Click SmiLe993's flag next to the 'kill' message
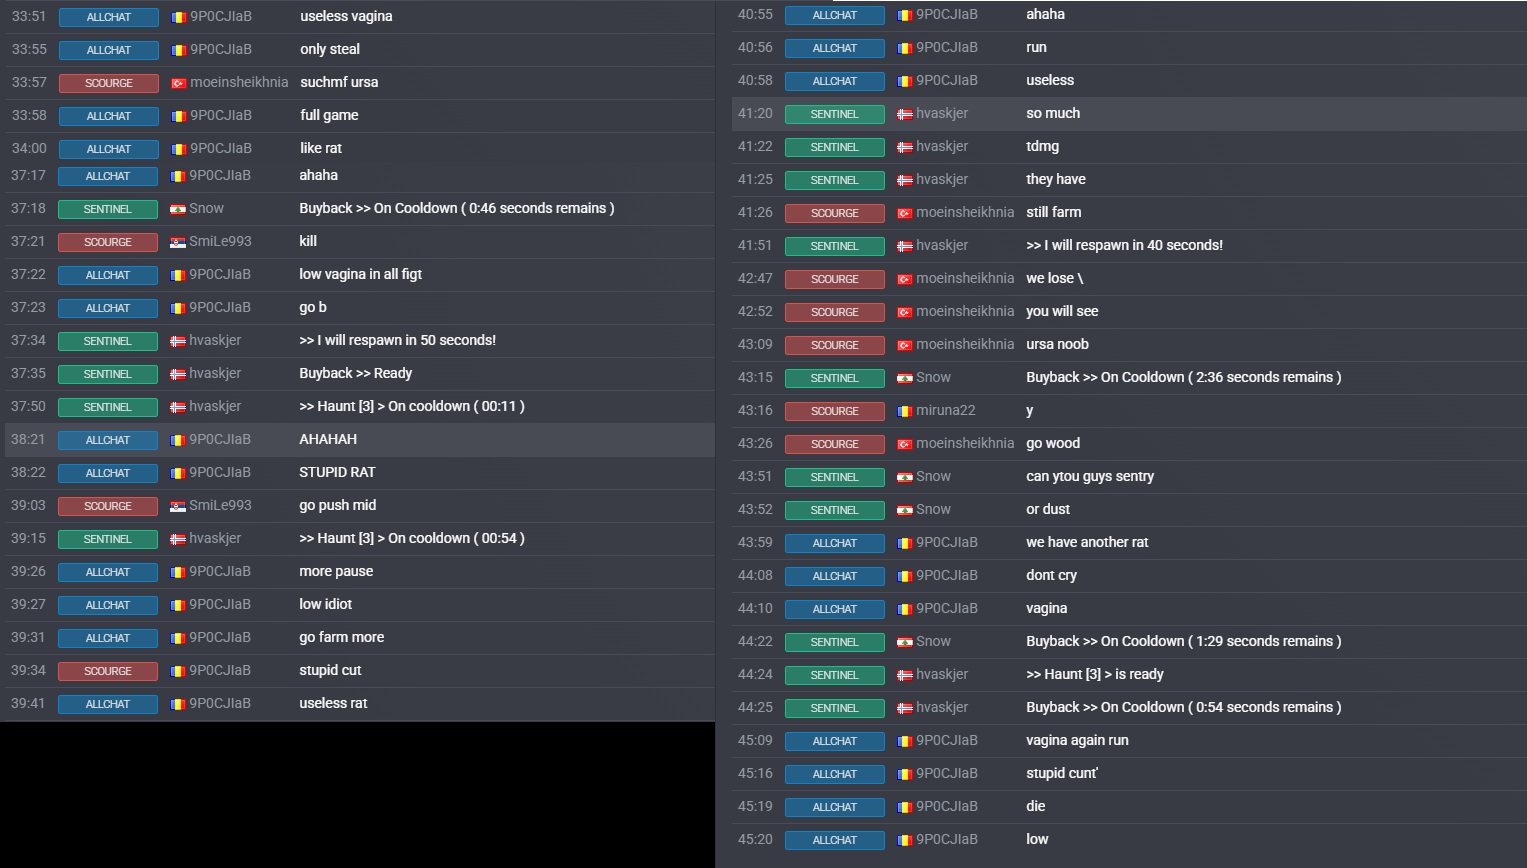The height and width of the screenshot is (868, 1527). tap(178, 242)
